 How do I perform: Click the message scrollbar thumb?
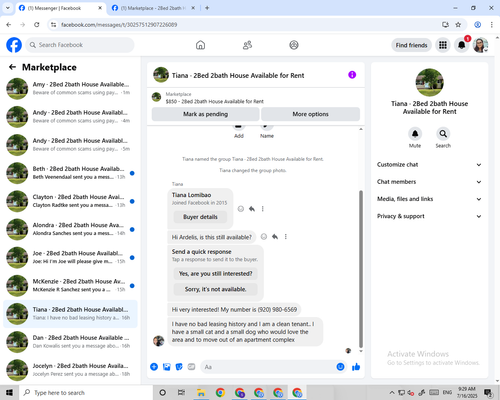(361, 269)
